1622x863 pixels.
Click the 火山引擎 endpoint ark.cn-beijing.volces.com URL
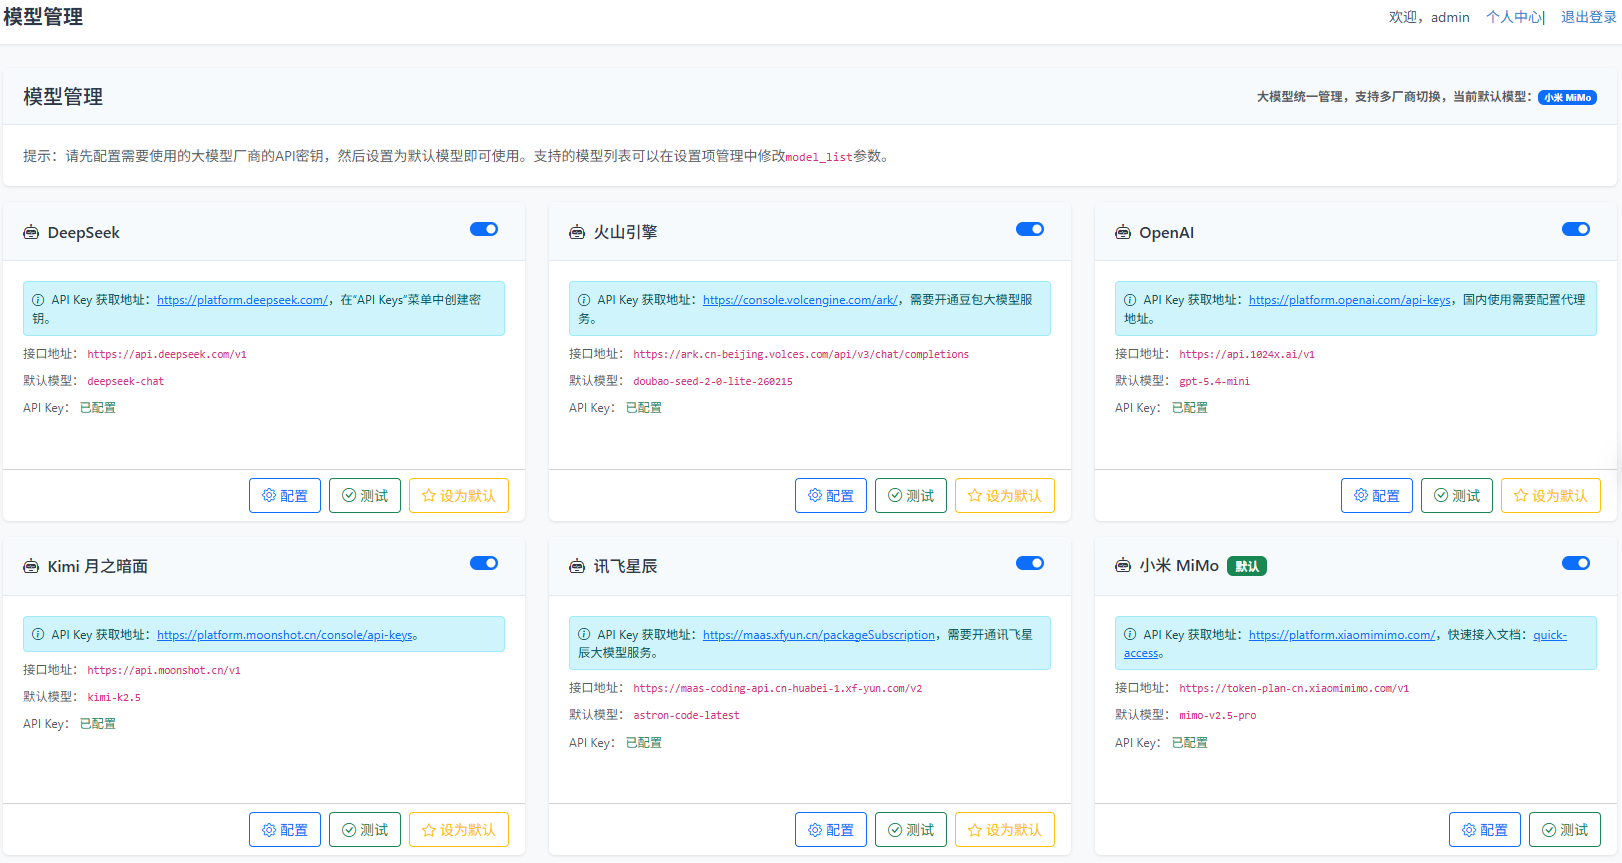[x=801, y=354]
